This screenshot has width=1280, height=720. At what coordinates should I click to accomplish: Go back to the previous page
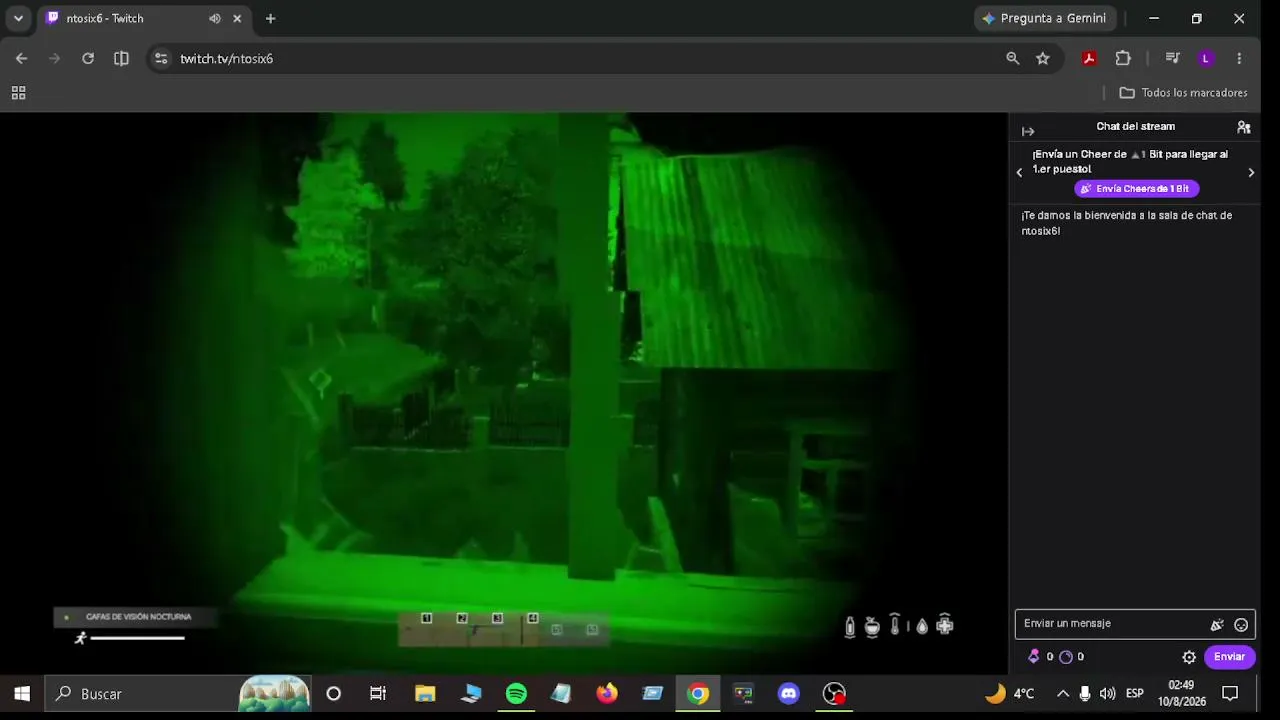click(21, 58)
